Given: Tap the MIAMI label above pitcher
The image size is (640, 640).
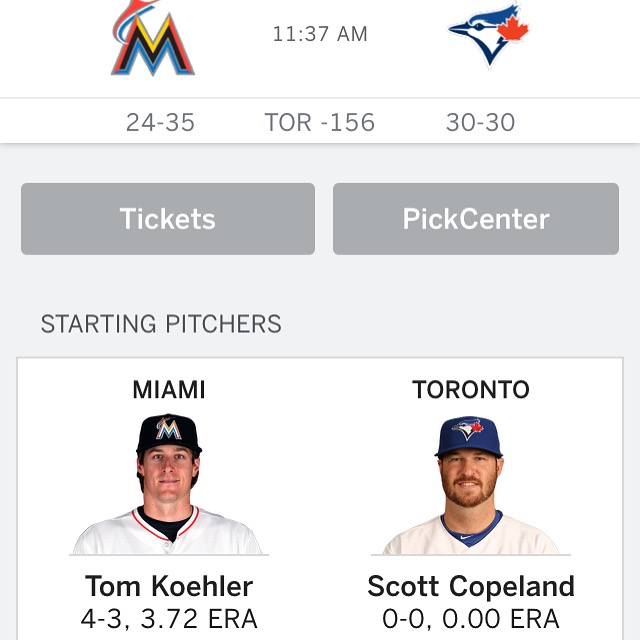Looking at the screenshot, I should click(169, 390).
